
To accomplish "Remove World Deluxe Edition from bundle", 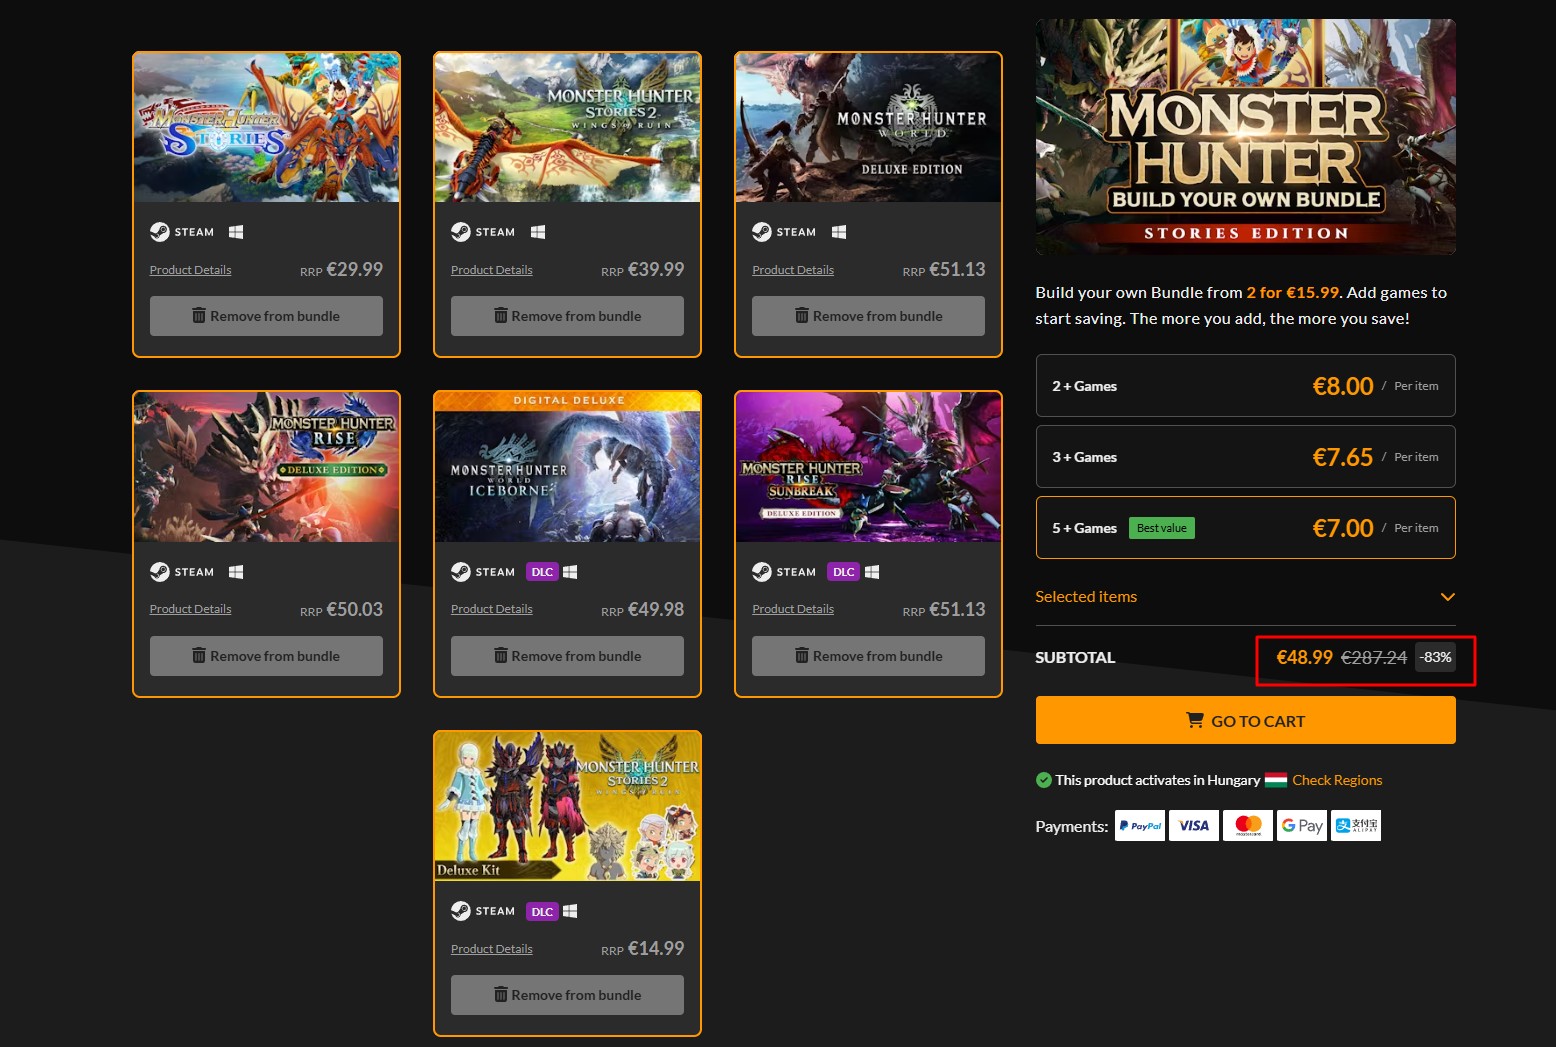I will 868,316.
